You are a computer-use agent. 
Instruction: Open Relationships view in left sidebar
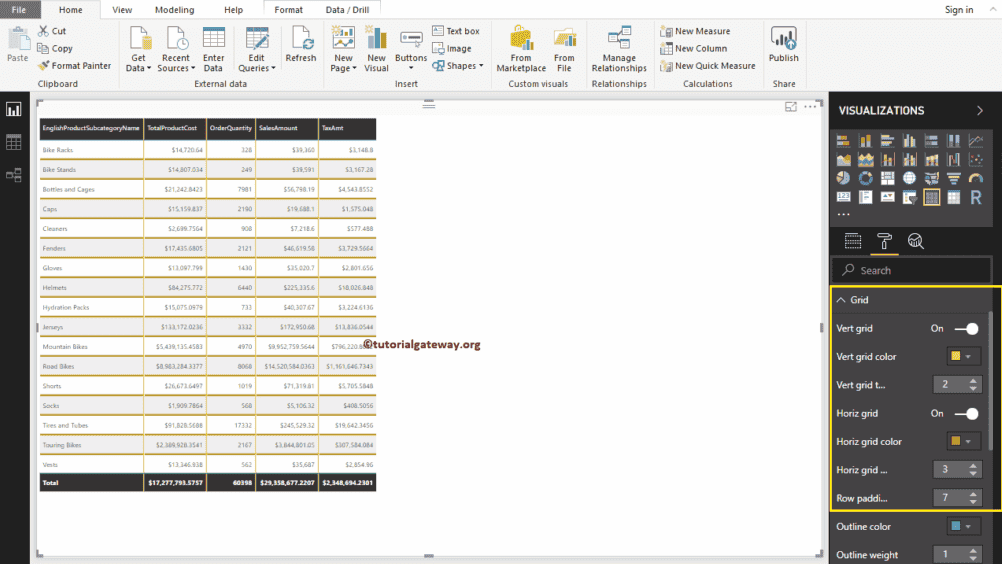click(x=13, y=174)
